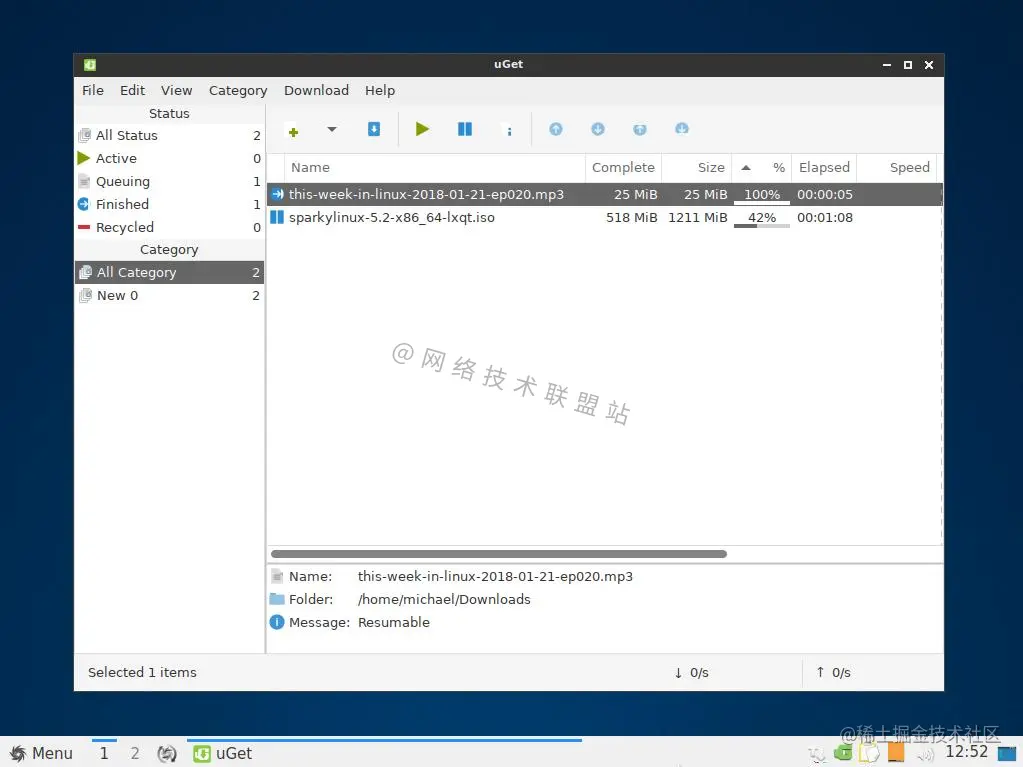Click the Queuing document icon

point(84,181)
